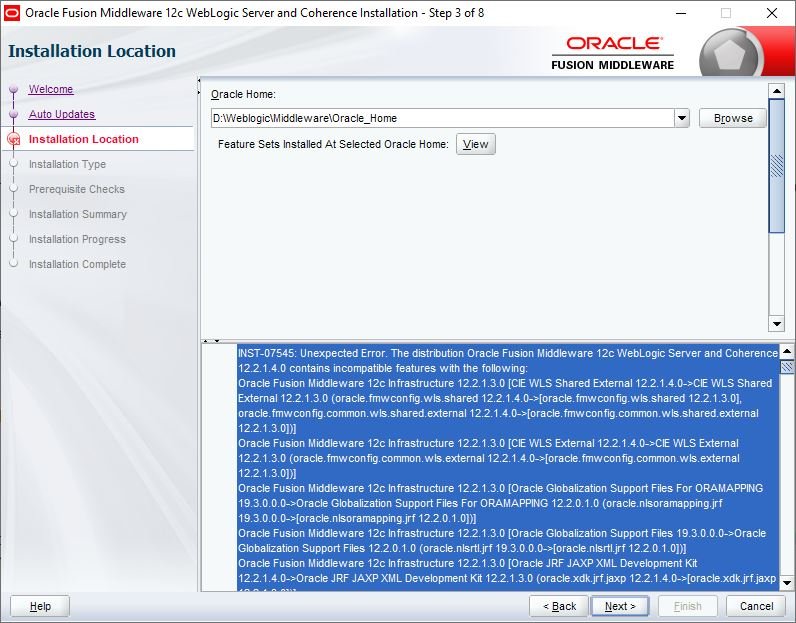The width and height of the screenshot is (796, 623).
Task: Click the Prerequisite Checks step bullet
Action: point(14,189)
